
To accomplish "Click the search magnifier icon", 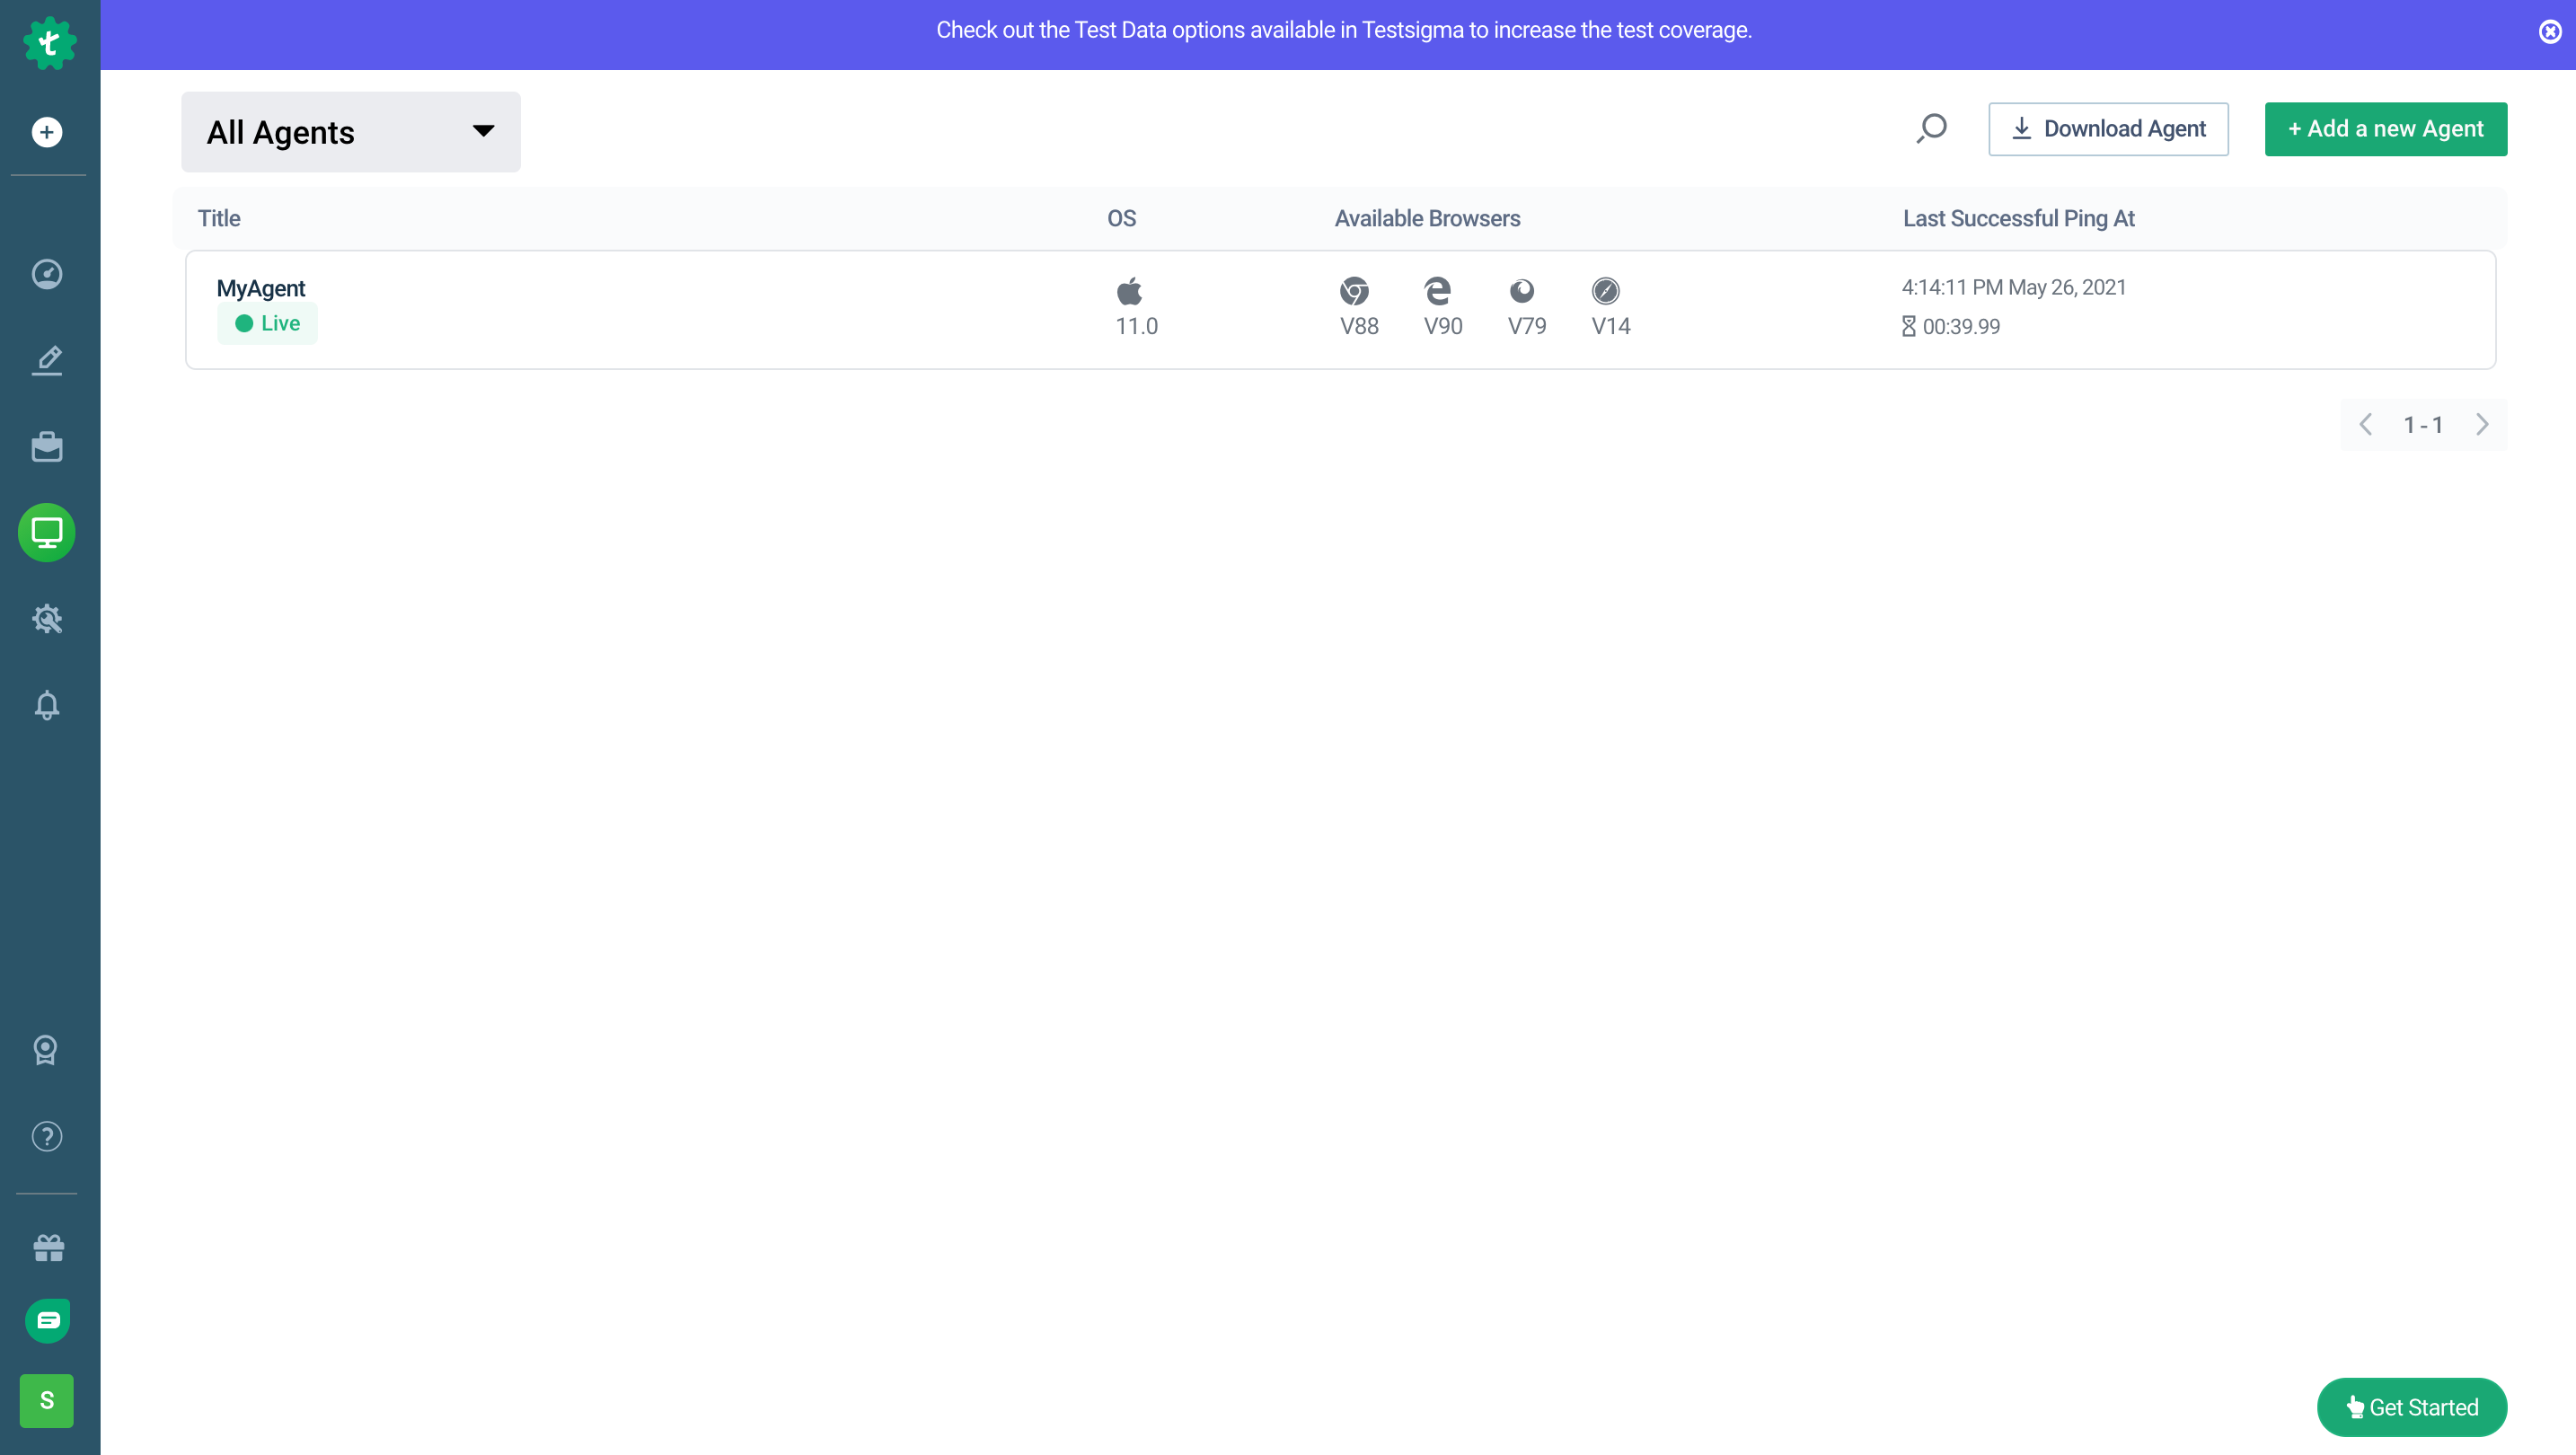I will [1931, 129].
